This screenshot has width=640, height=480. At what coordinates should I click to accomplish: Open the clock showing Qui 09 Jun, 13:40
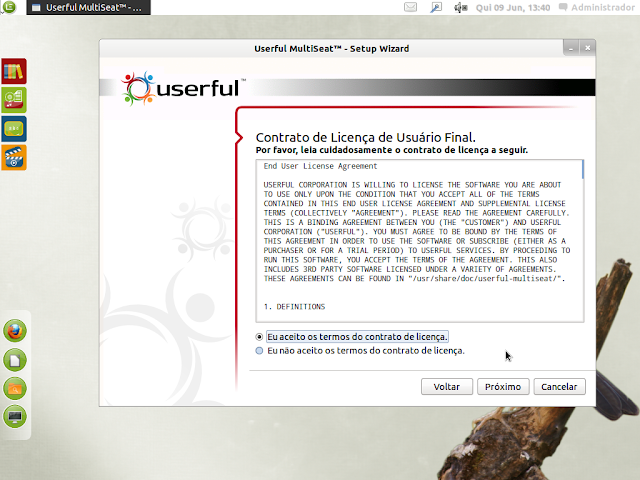[x=513, y=7]
